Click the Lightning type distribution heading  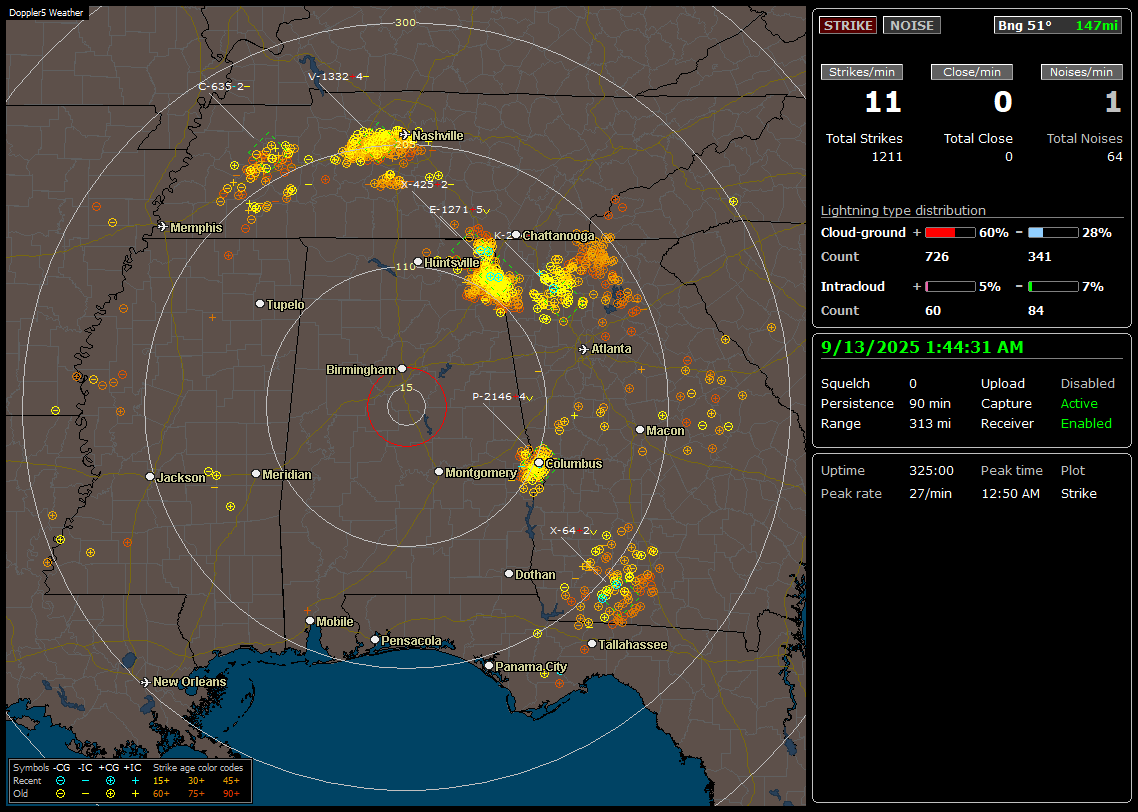coord(903,210)
